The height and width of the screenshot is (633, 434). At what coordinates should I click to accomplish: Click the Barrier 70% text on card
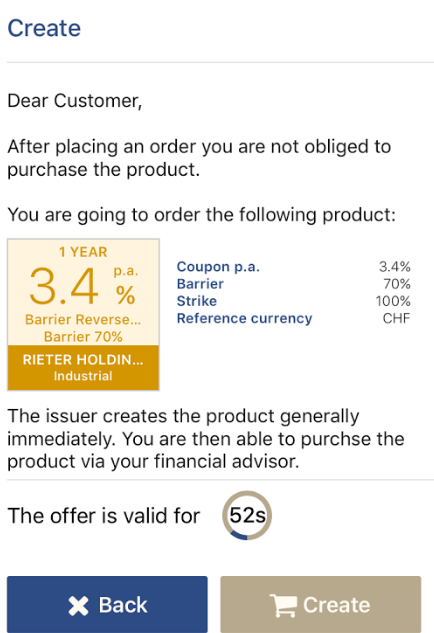pyautogui.click(x=83, y=337)
